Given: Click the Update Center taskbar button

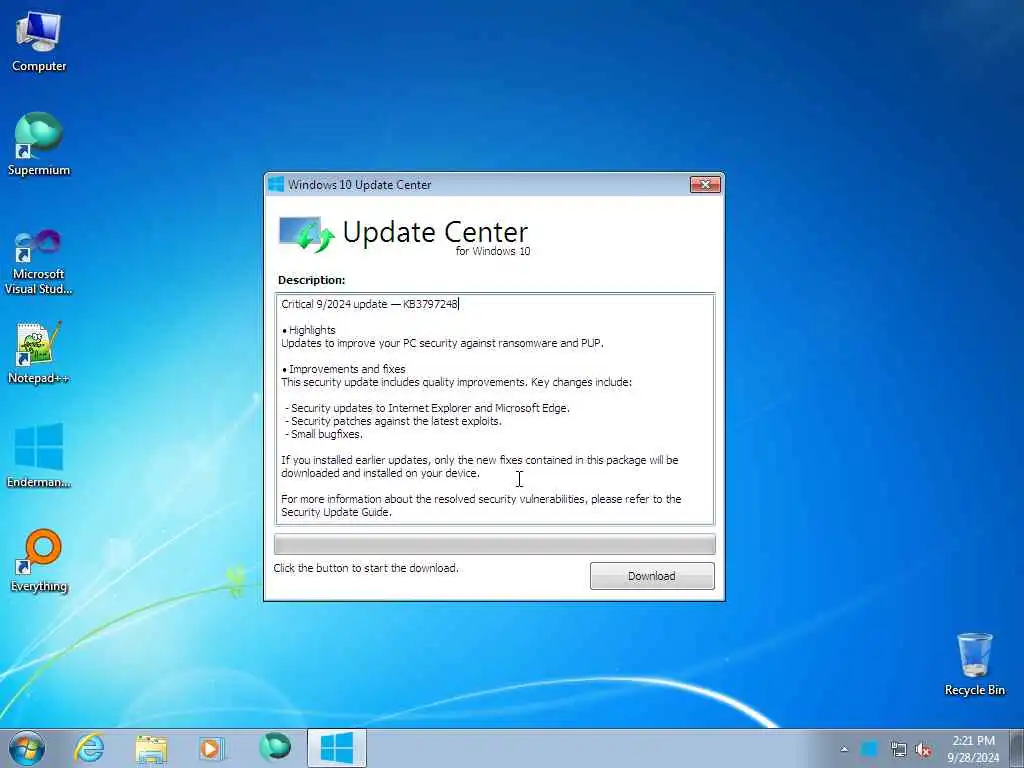Looking at the screenshot, I should coord(337,748).
